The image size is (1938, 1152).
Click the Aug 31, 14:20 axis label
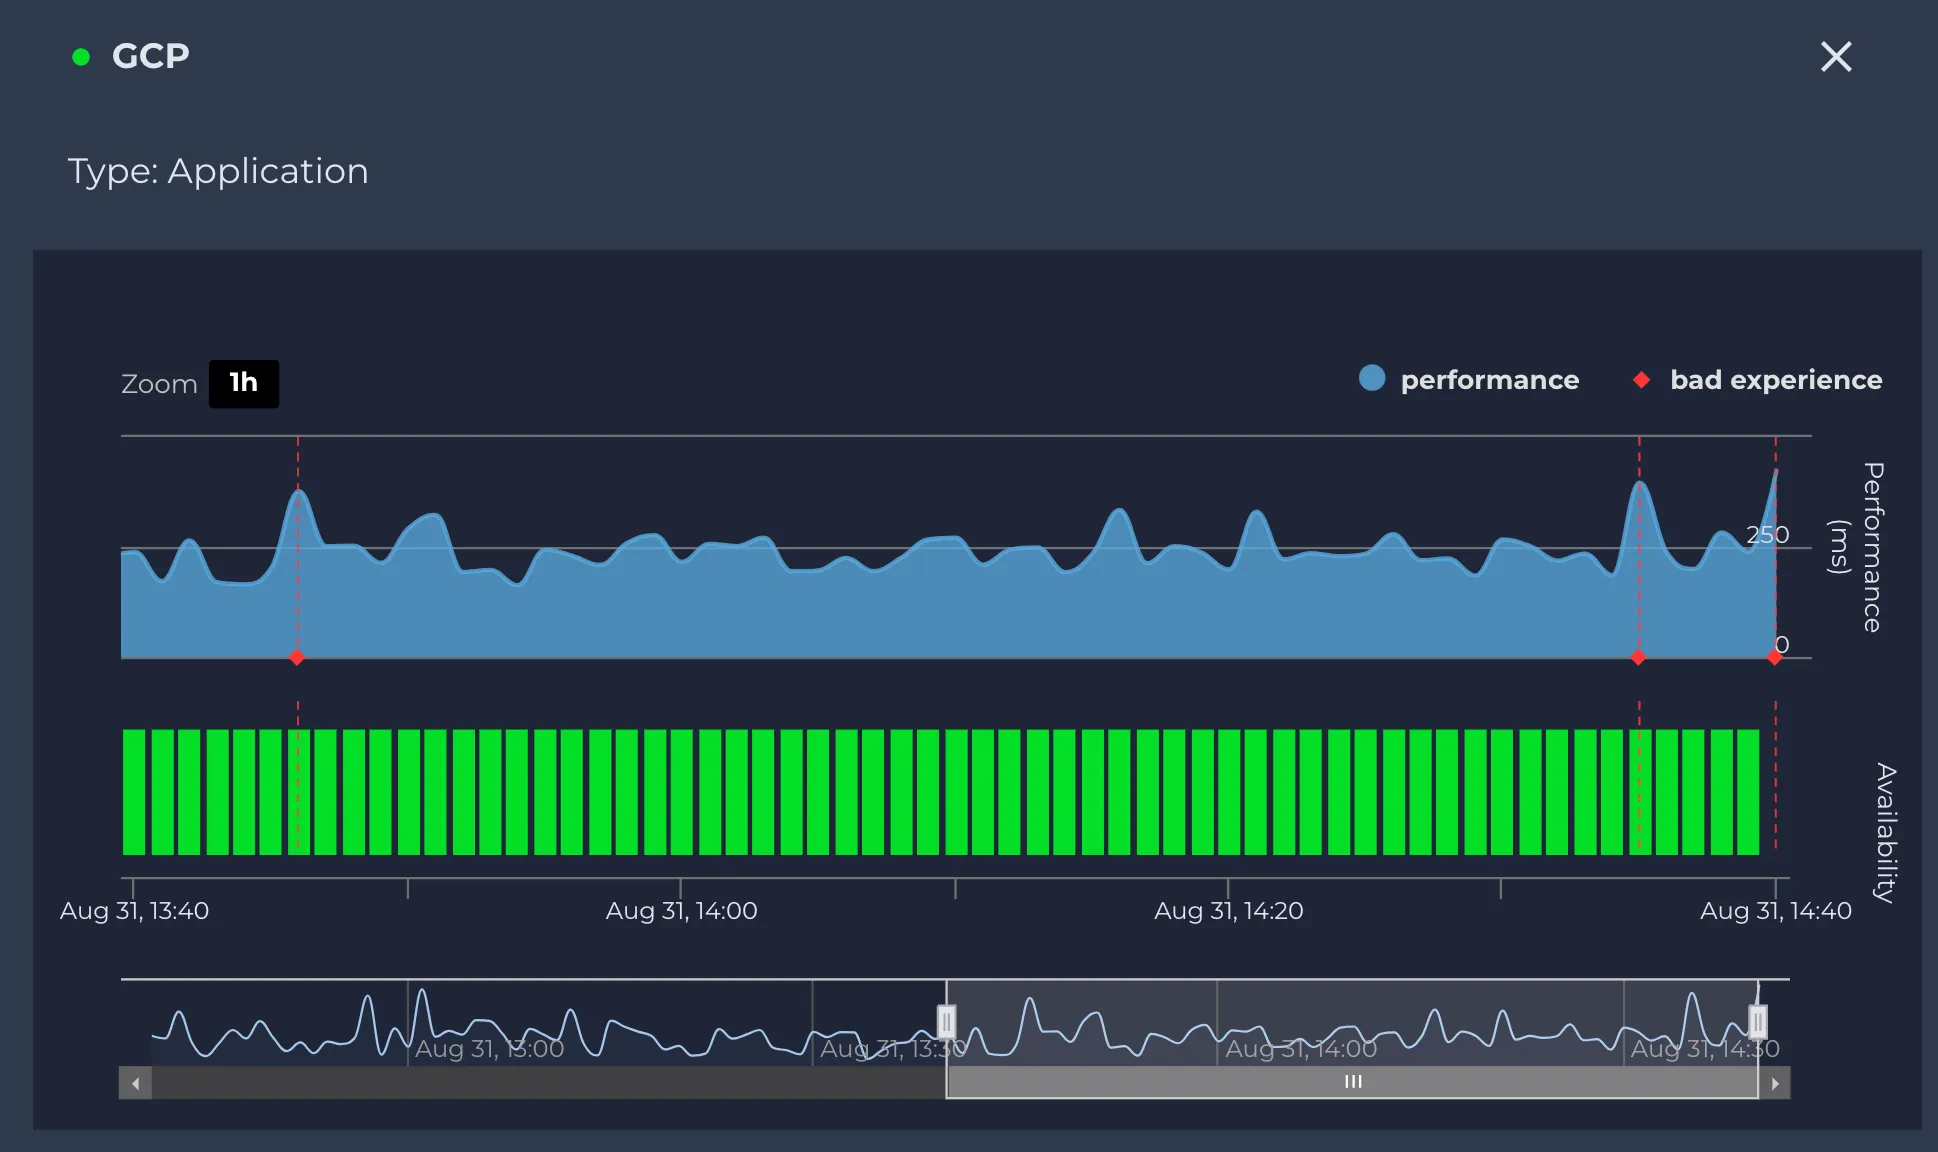[x=1229, y=911]
